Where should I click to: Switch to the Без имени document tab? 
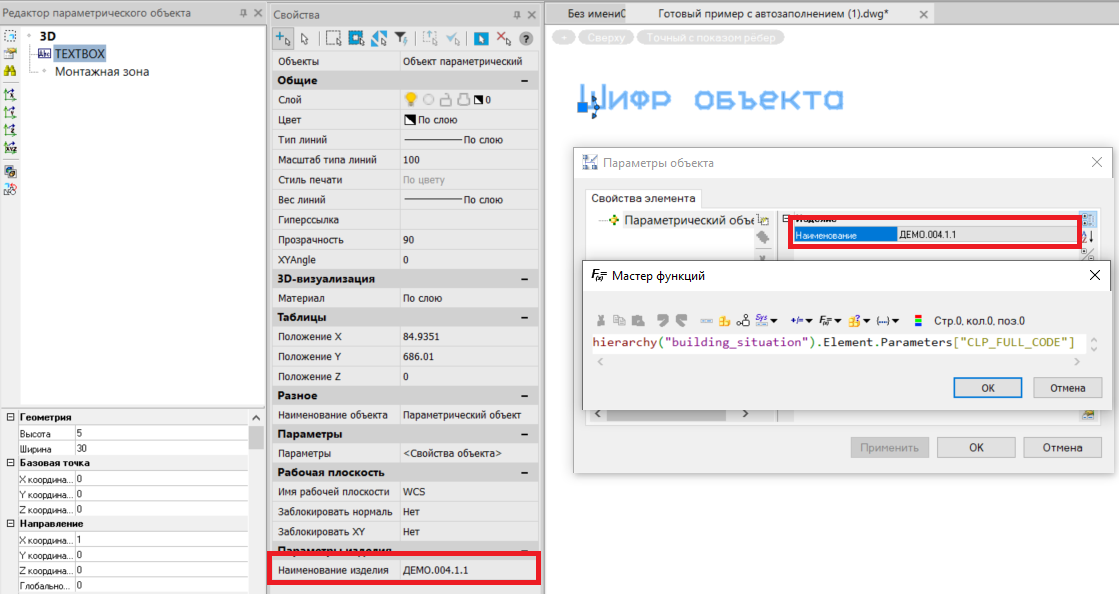click(597, 14)
